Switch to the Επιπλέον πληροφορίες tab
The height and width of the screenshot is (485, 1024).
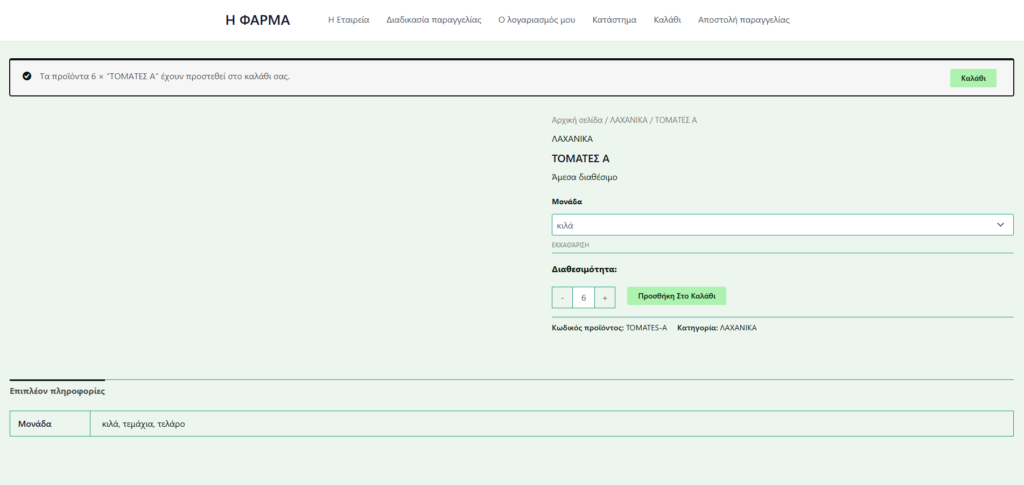(x=57, y=391)
